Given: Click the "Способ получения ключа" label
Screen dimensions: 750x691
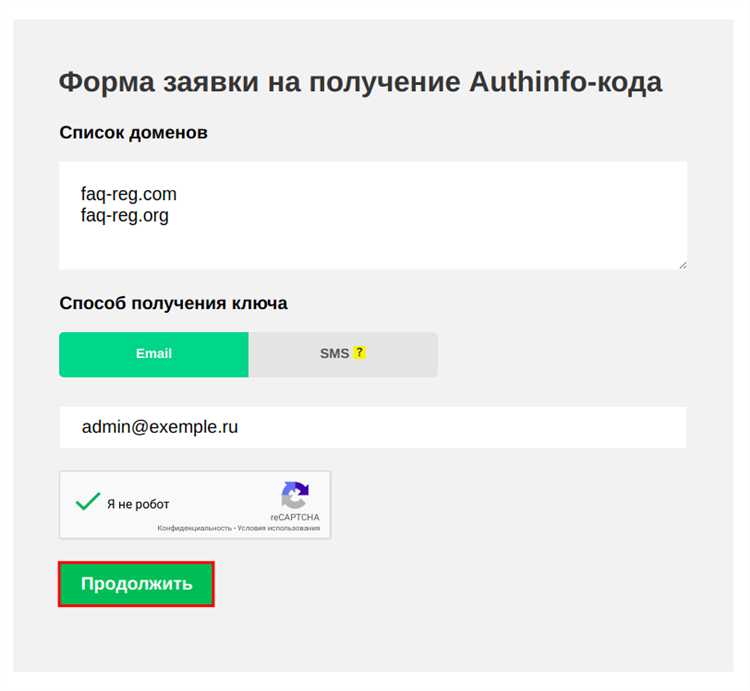Looking at the screenshot, I should coord(173,303).
